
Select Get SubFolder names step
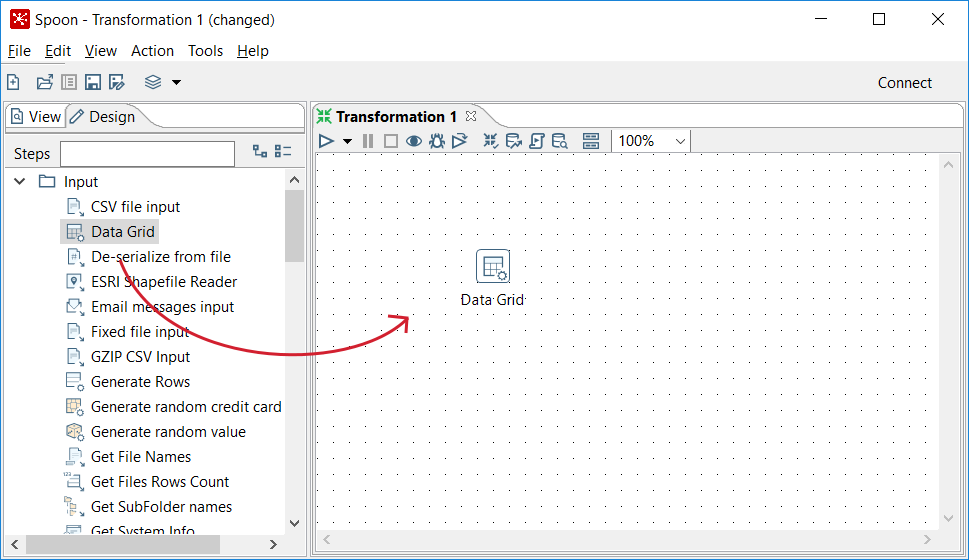pos(161,507)
